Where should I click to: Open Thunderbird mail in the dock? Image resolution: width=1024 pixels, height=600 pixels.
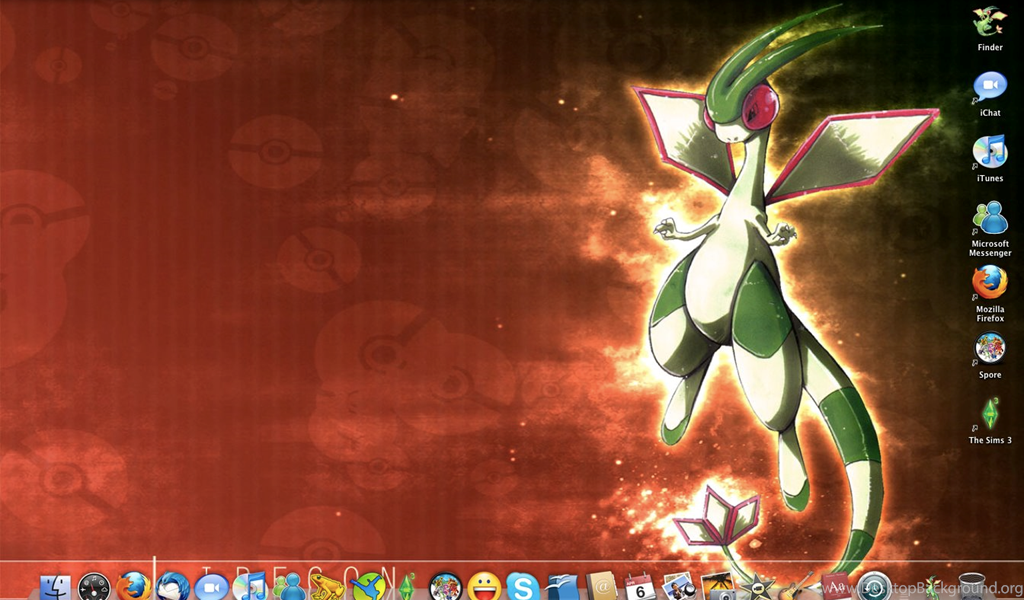[x=172, y=587]
